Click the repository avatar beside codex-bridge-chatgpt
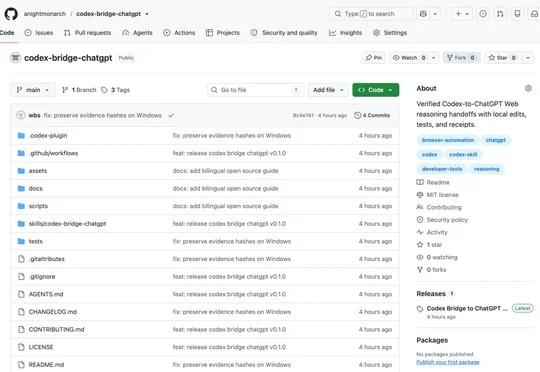The width and height of the screenshot is (540, 372). pyautogui.click(x=15, y=58)
